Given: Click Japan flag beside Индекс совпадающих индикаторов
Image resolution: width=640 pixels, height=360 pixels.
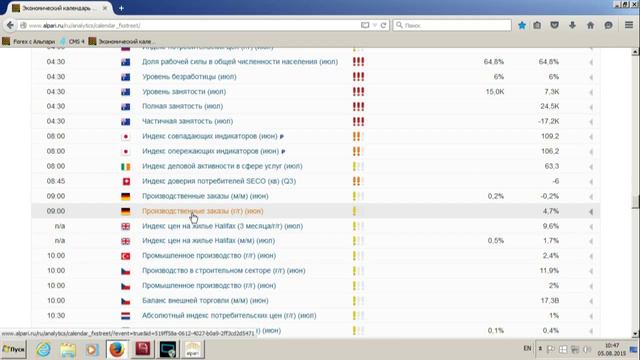Looking at the screenshot, I should pos(126,137).
